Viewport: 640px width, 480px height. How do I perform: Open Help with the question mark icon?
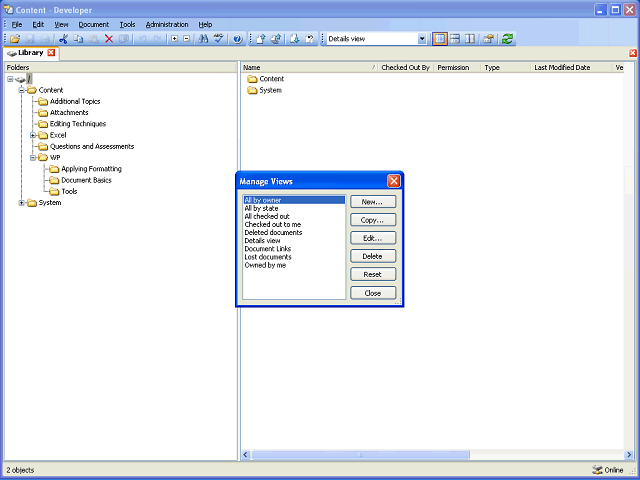tap(238, 39)
